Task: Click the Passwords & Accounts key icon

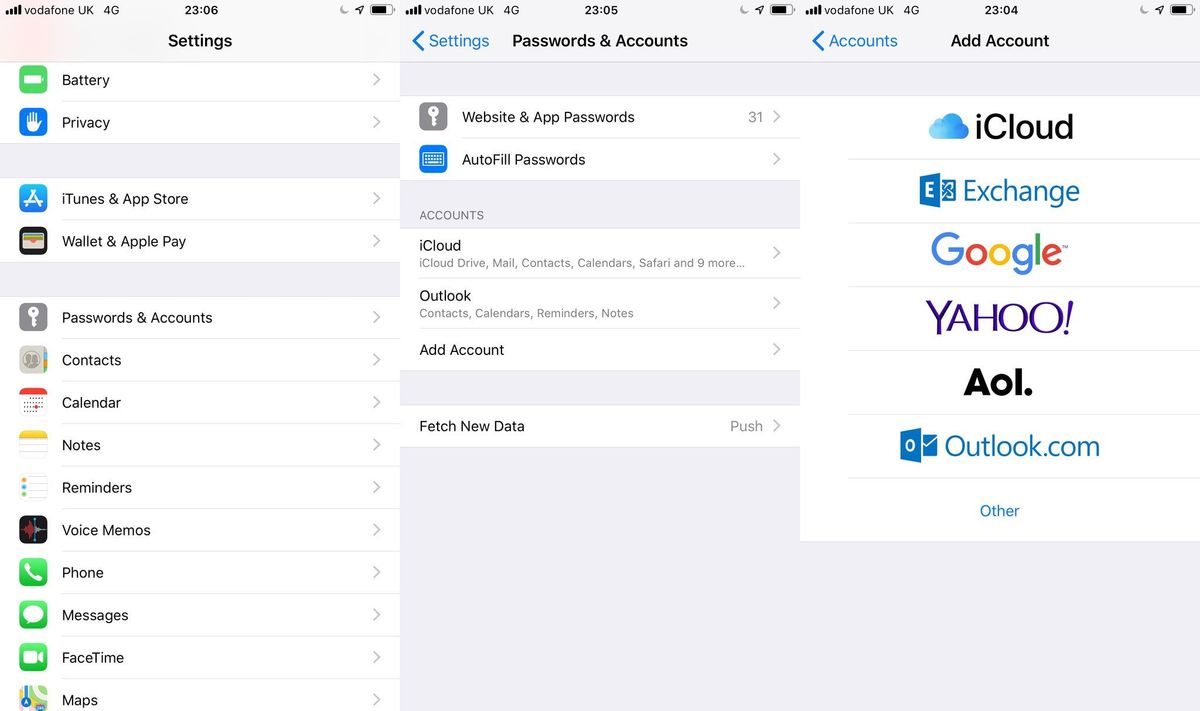Action: pyautogui.click(x=33, y=317)
